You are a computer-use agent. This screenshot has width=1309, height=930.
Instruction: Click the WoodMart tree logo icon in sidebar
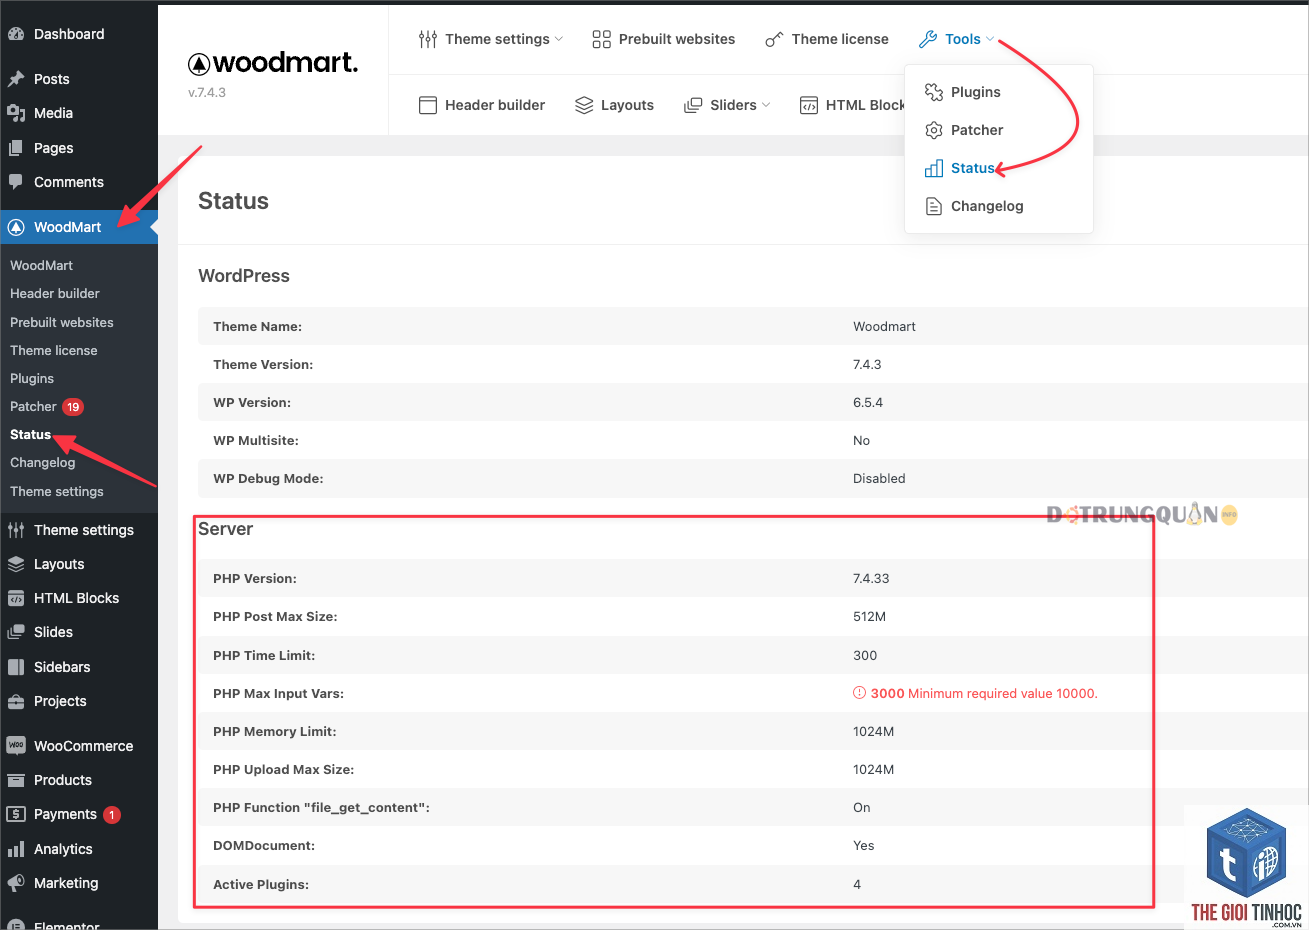coord(16,227)
